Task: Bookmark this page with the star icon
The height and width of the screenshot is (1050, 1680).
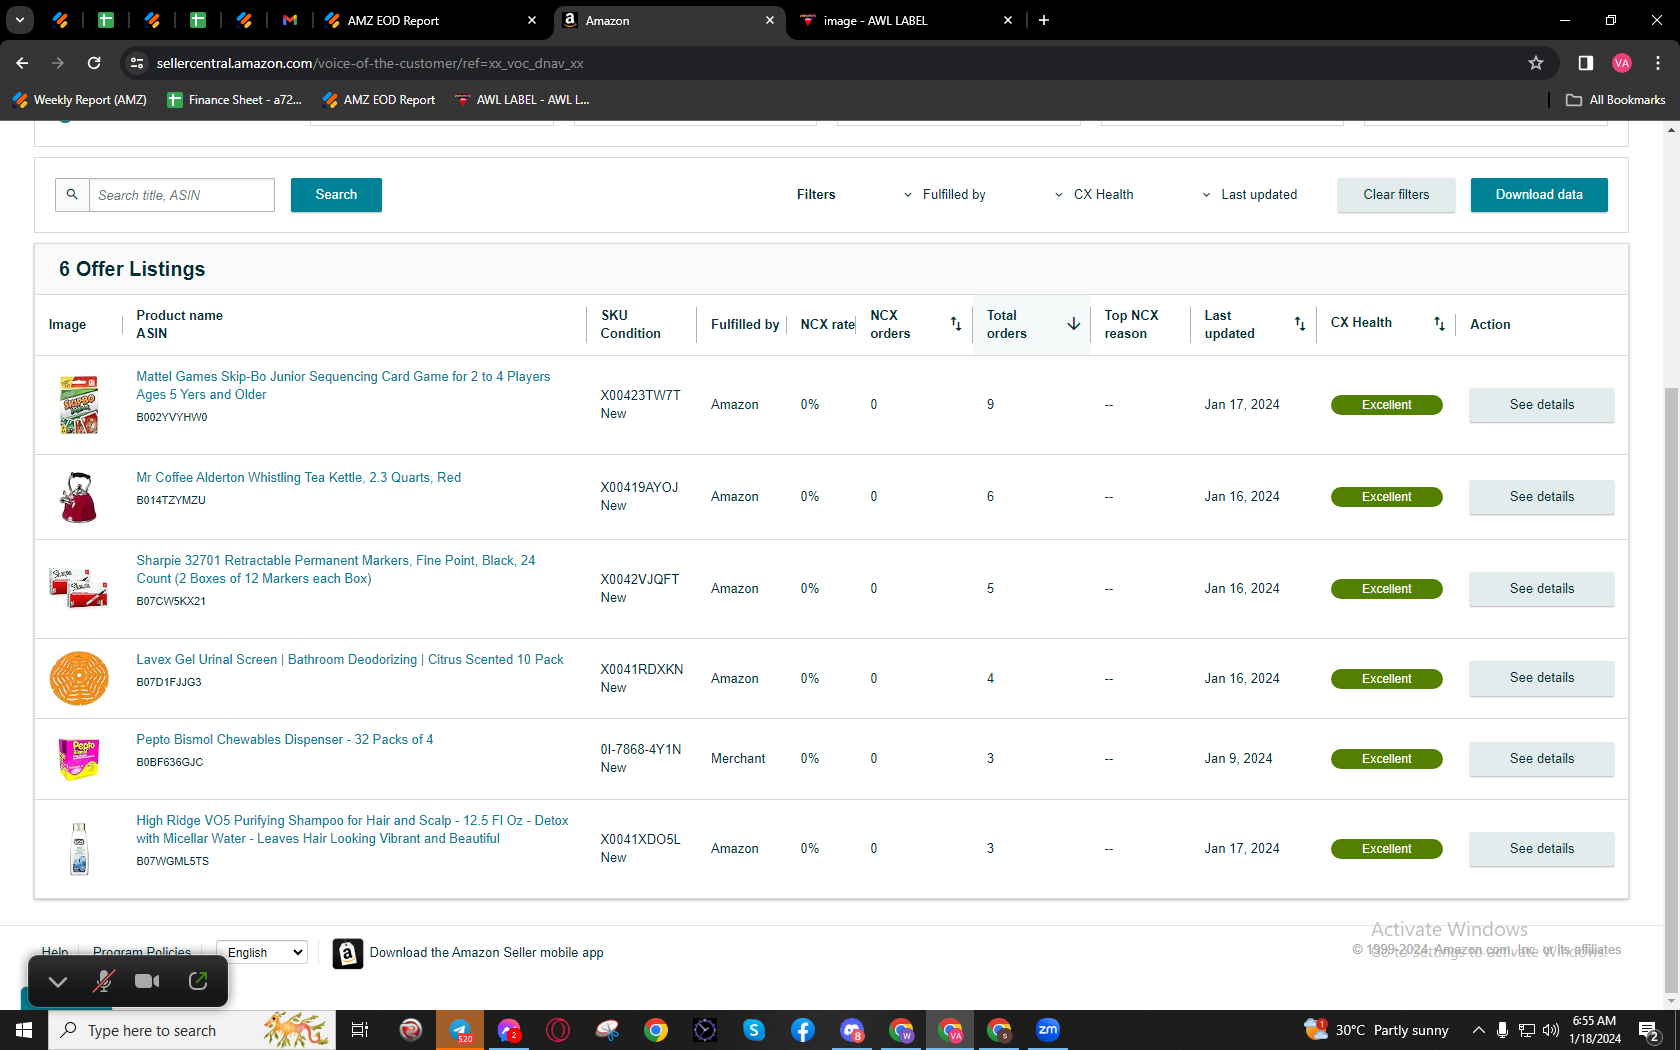Action: tap(1536, 63)
